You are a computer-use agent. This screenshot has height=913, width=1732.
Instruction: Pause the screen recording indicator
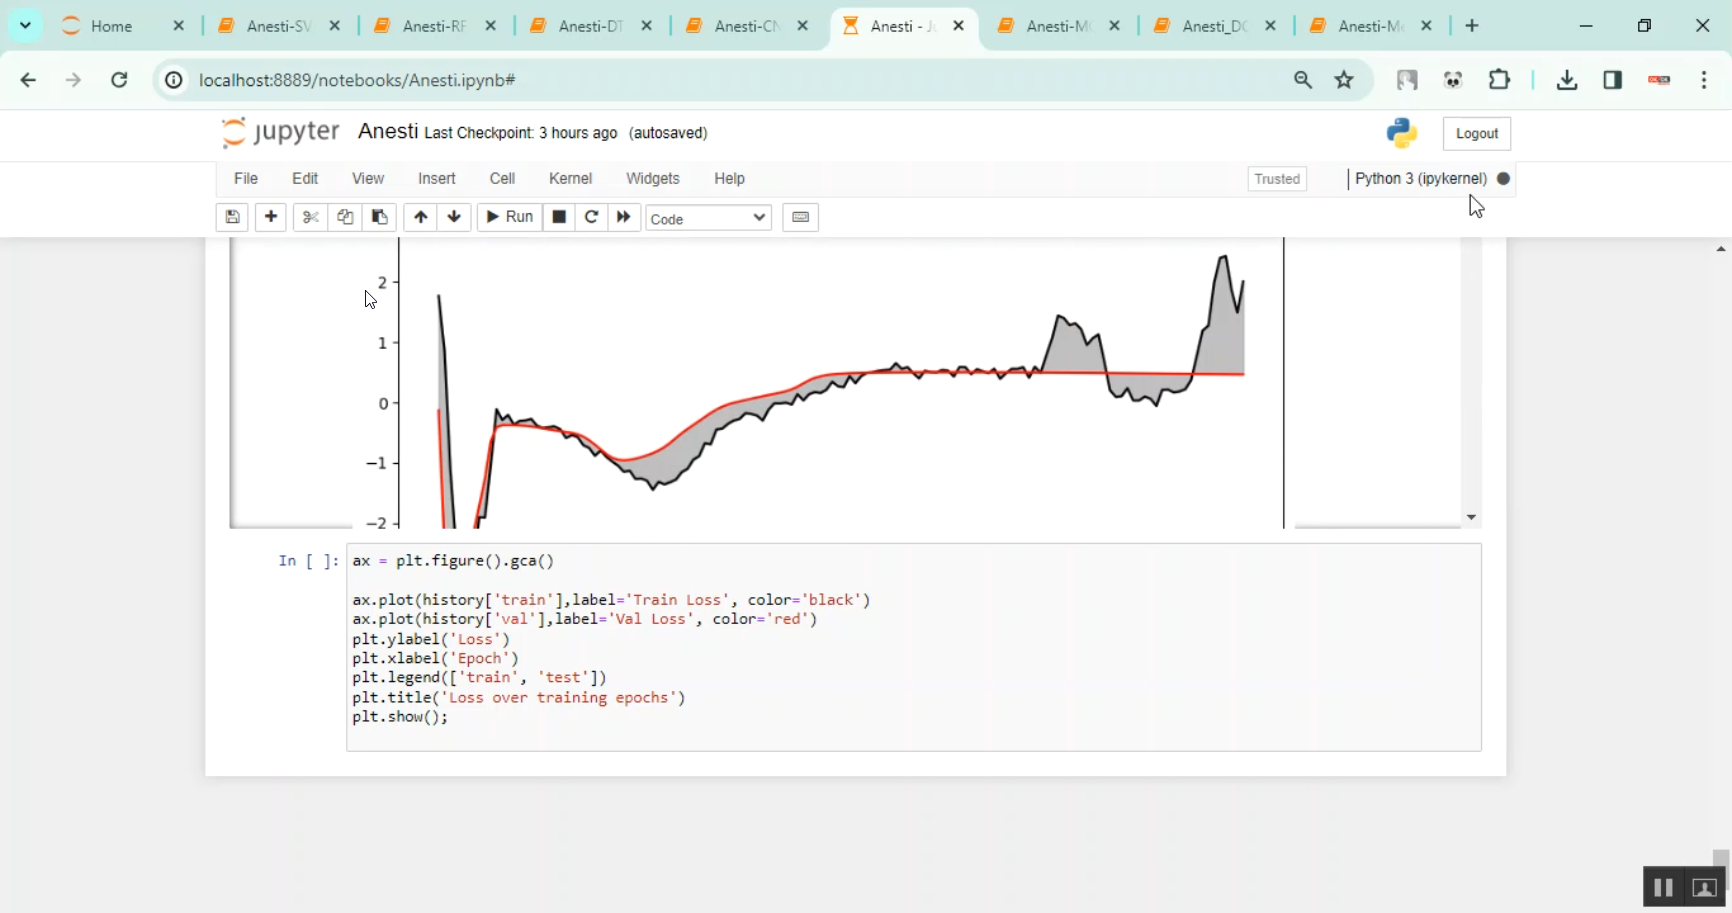[x=1663, y=887]
